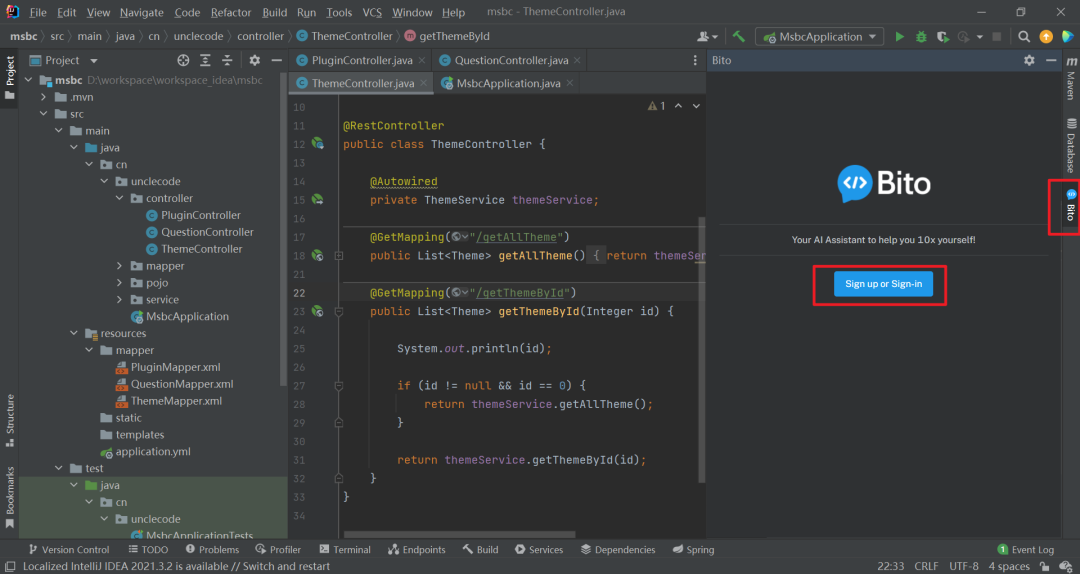Click the Search Everywhere magnifier icon
Screen dimensions: 1080x574
tap(1024, 37)
